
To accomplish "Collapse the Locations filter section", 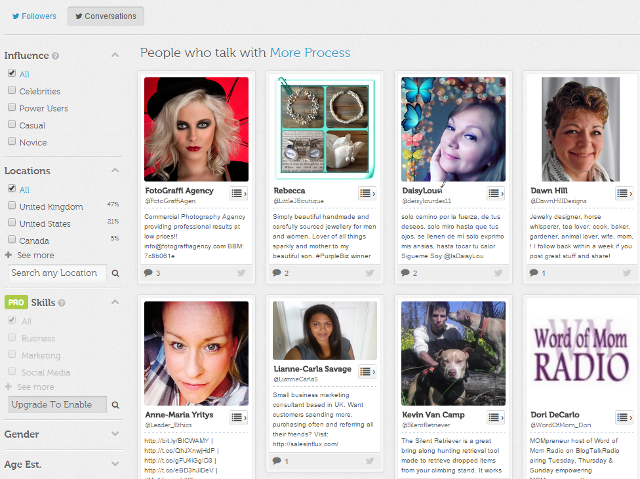I will coord(115,171).
